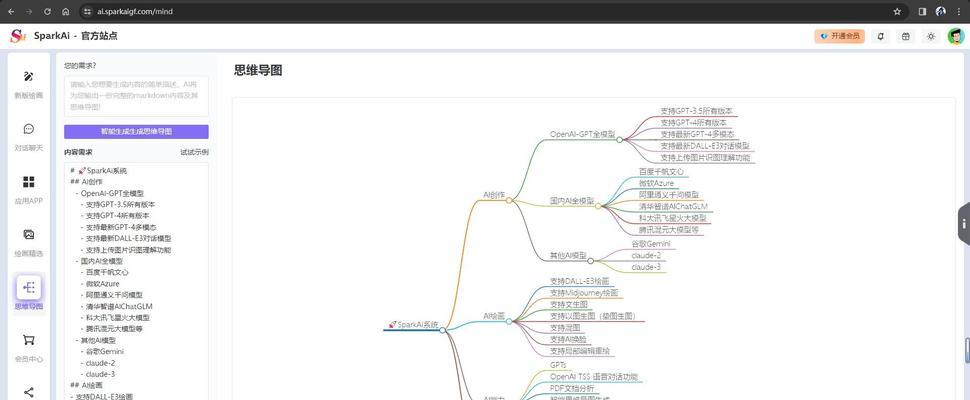Click the 阿里通义千问模型 mind map node

668,195
